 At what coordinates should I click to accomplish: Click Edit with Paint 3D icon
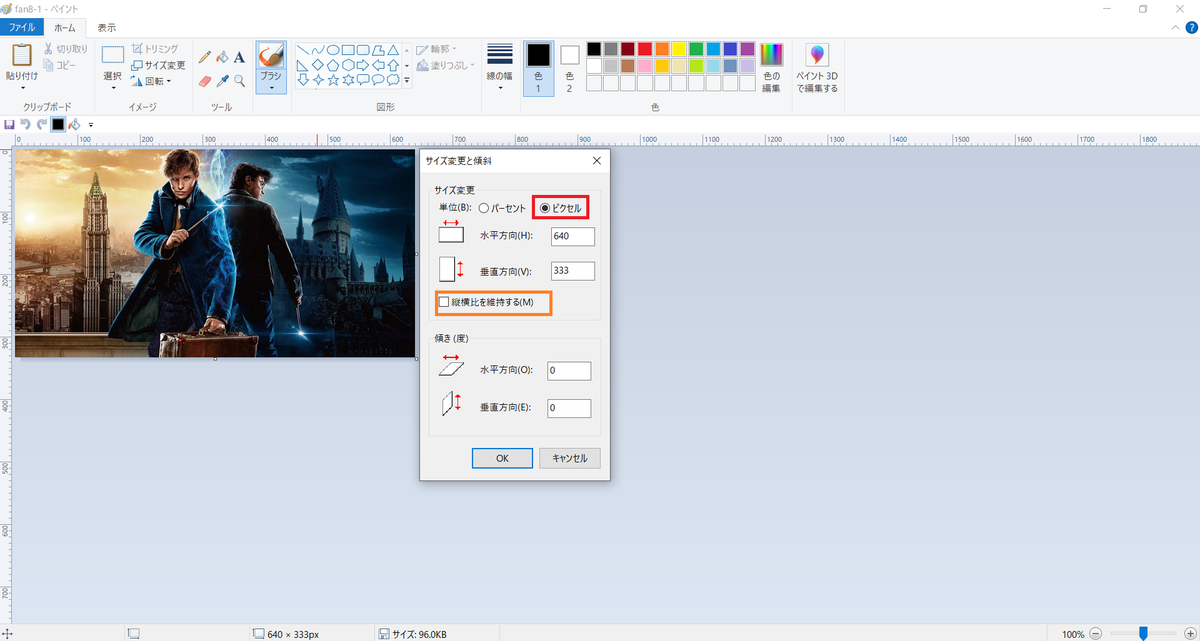point(817,55)
